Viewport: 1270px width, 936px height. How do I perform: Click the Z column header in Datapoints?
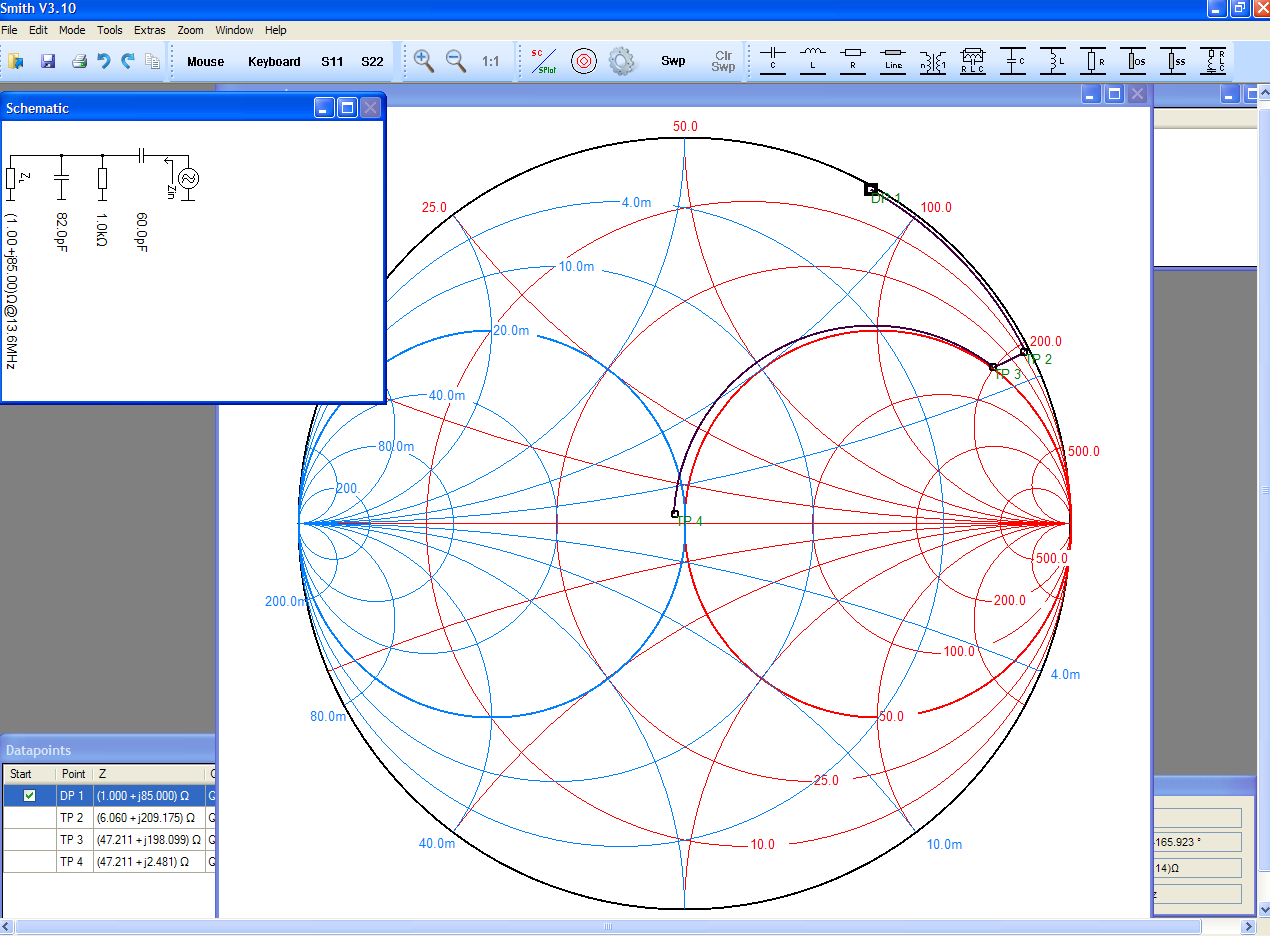(x=148, y=774)
